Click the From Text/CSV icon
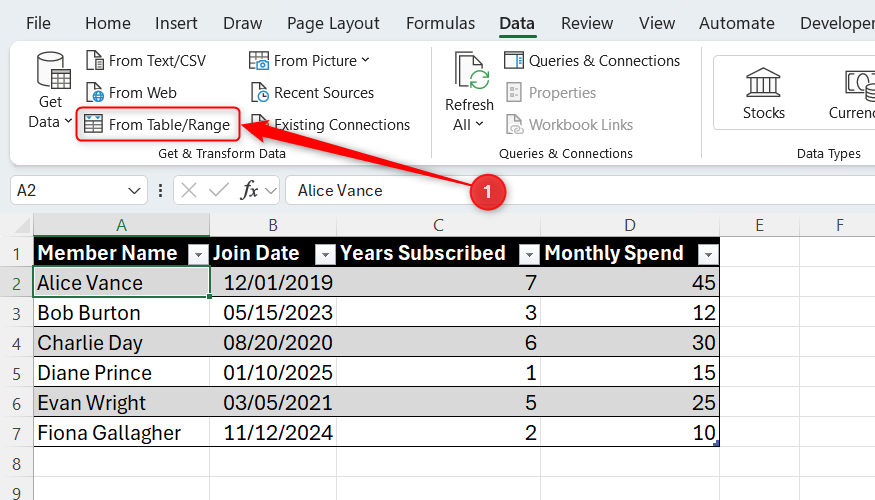 (x=95, y=60)
